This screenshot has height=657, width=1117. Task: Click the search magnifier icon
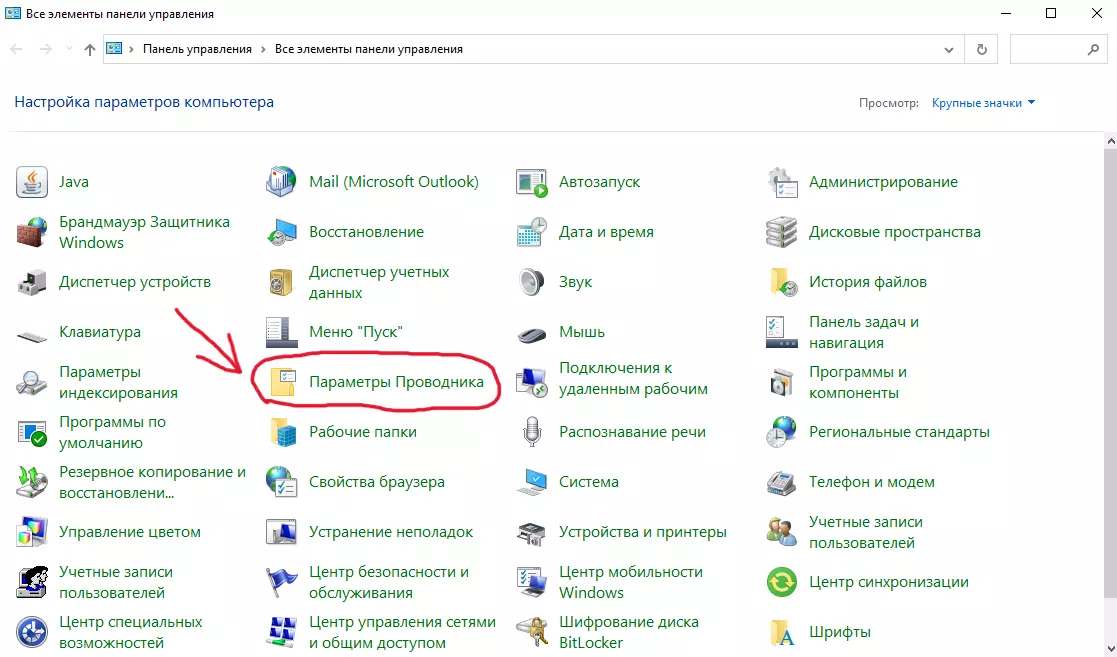coord(1093,49)
